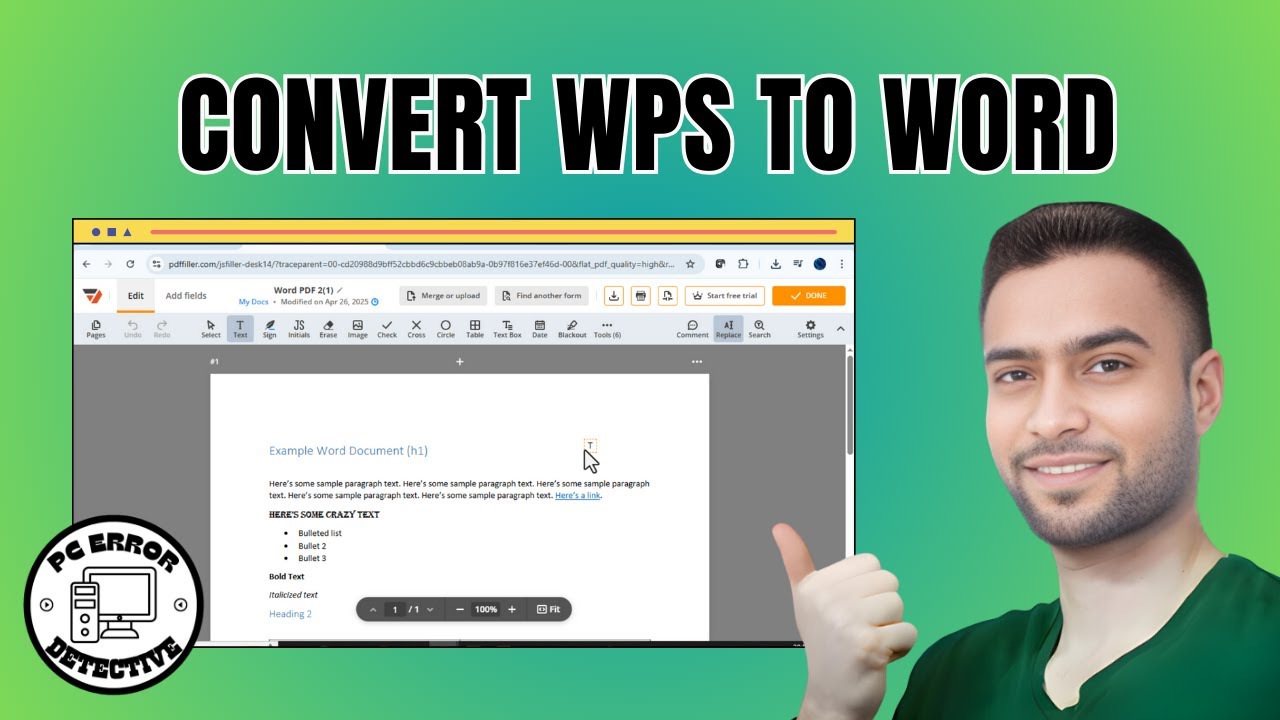Click the pdfFiller logo icon
Viewport: 1280px width, 720px height.
pos(92,296)
